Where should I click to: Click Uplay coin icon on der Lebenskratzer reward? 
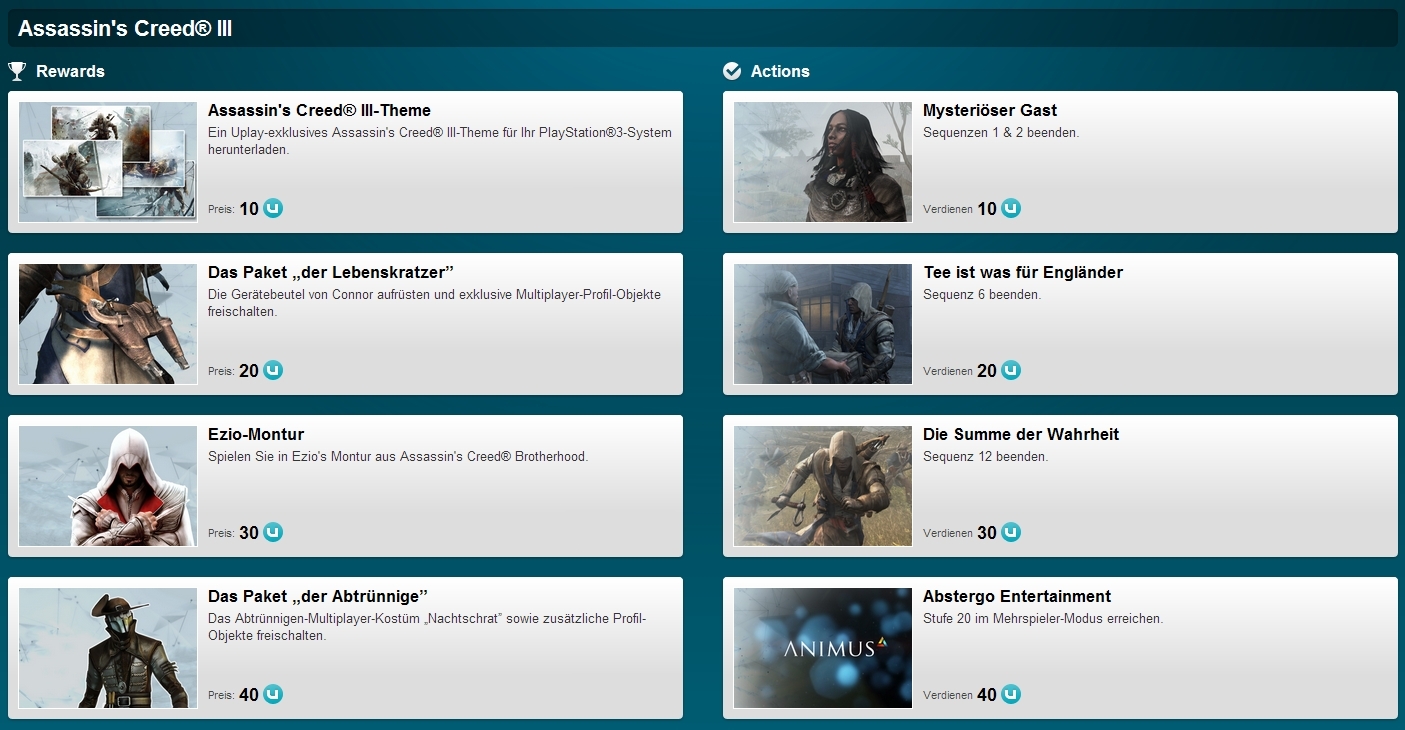(x=273, y=370)
